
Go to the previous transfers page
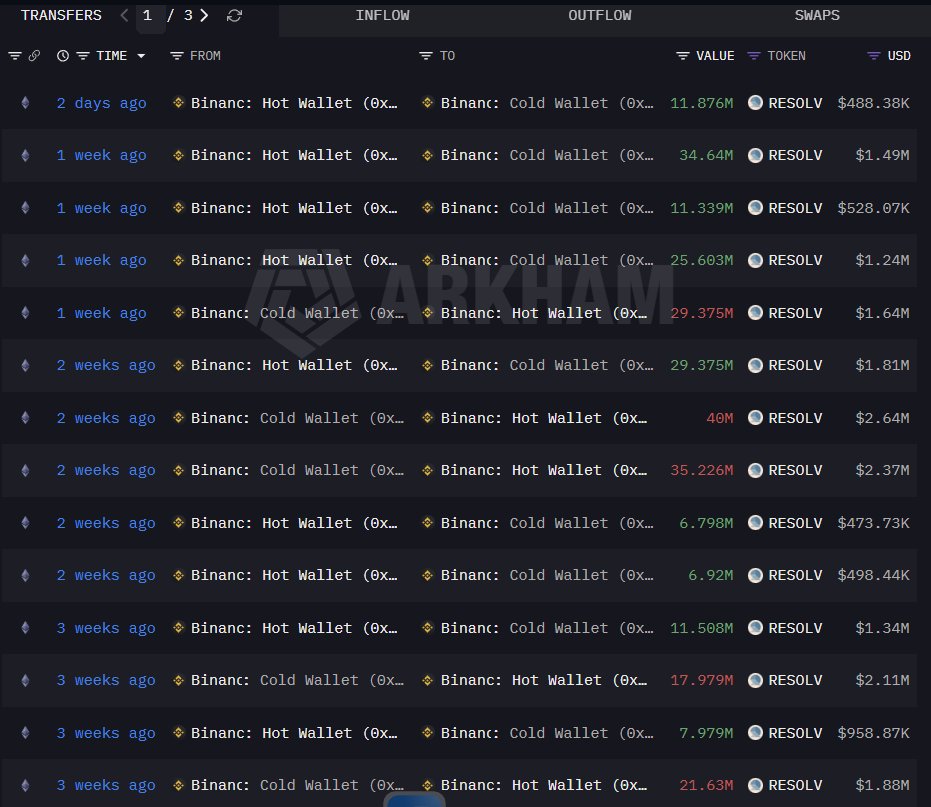pyautogui.click(x=124, y=15)
